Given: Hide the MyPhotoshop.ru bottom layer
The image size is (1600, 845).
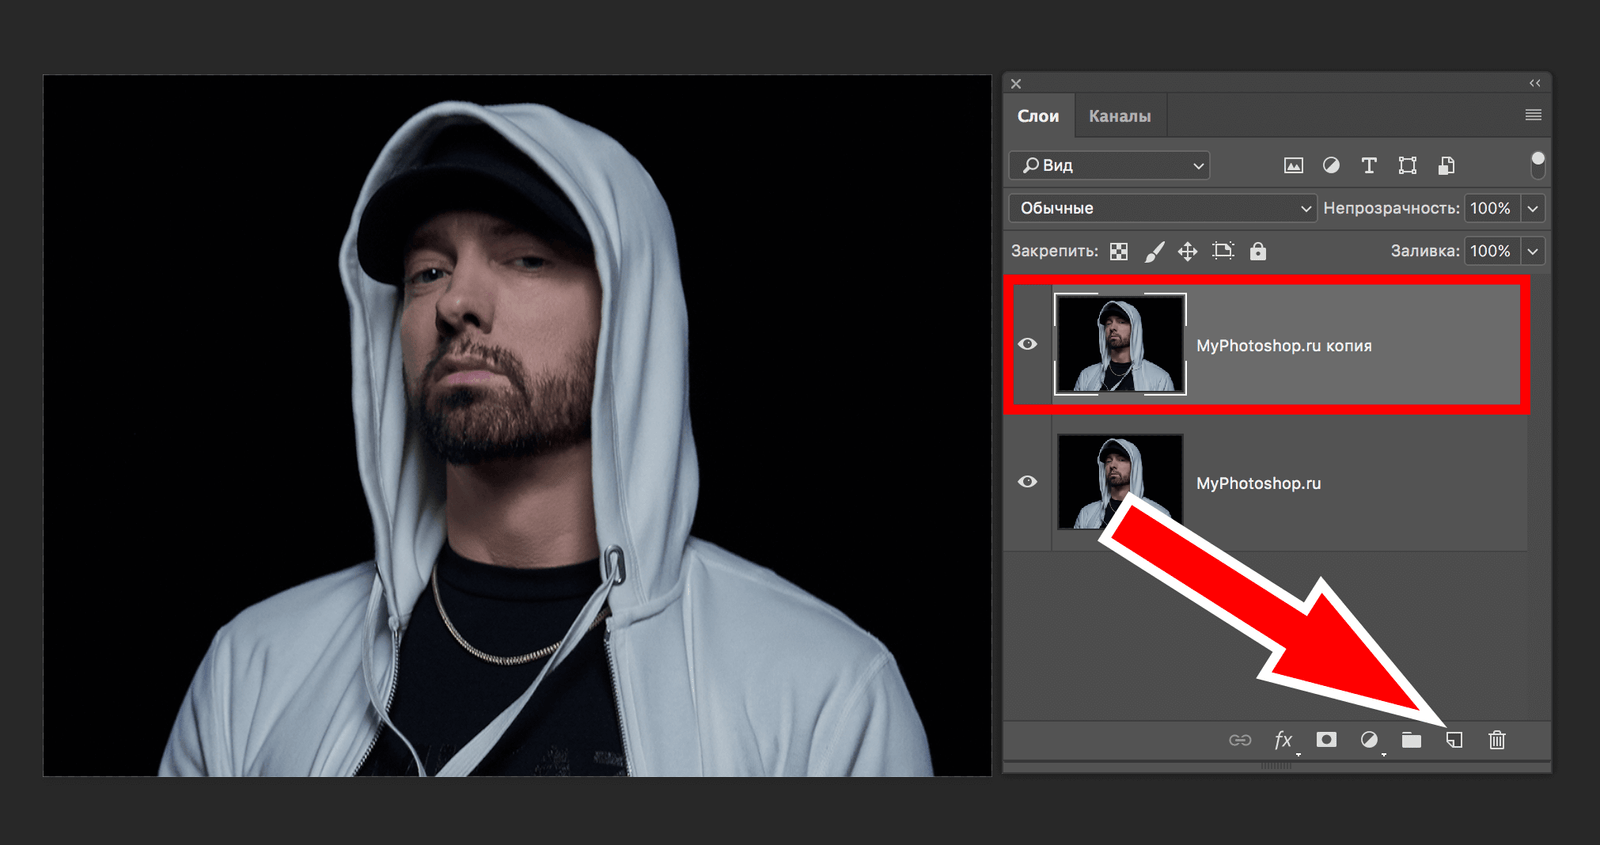Looking at the screenshot, I should (1027, 482).
